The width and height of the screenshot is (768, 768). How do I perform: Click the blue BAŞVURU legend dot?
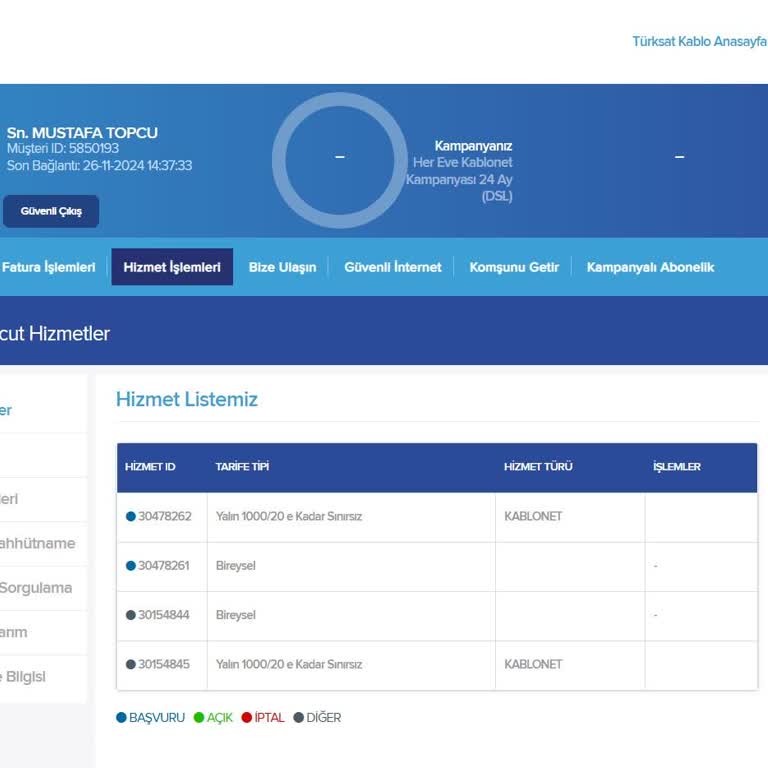[121, 718]
